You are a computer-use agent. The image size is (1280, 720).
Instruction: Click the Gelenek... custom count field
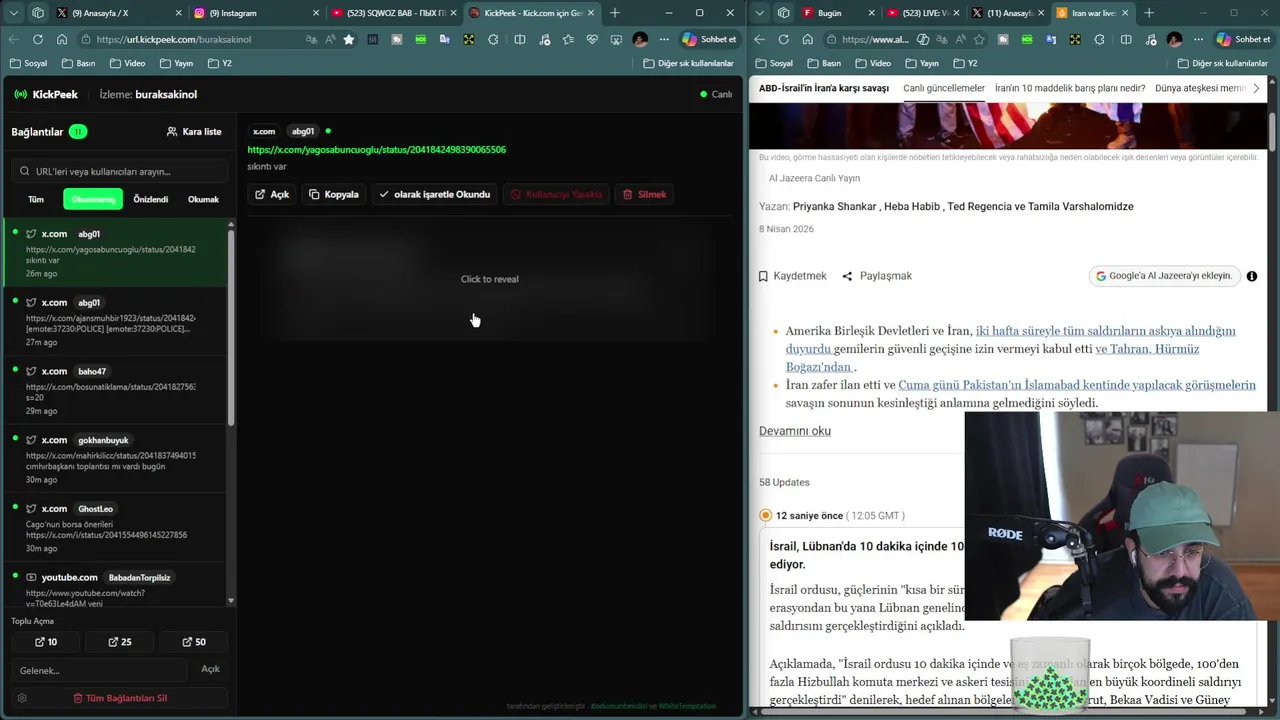(99, 670)
